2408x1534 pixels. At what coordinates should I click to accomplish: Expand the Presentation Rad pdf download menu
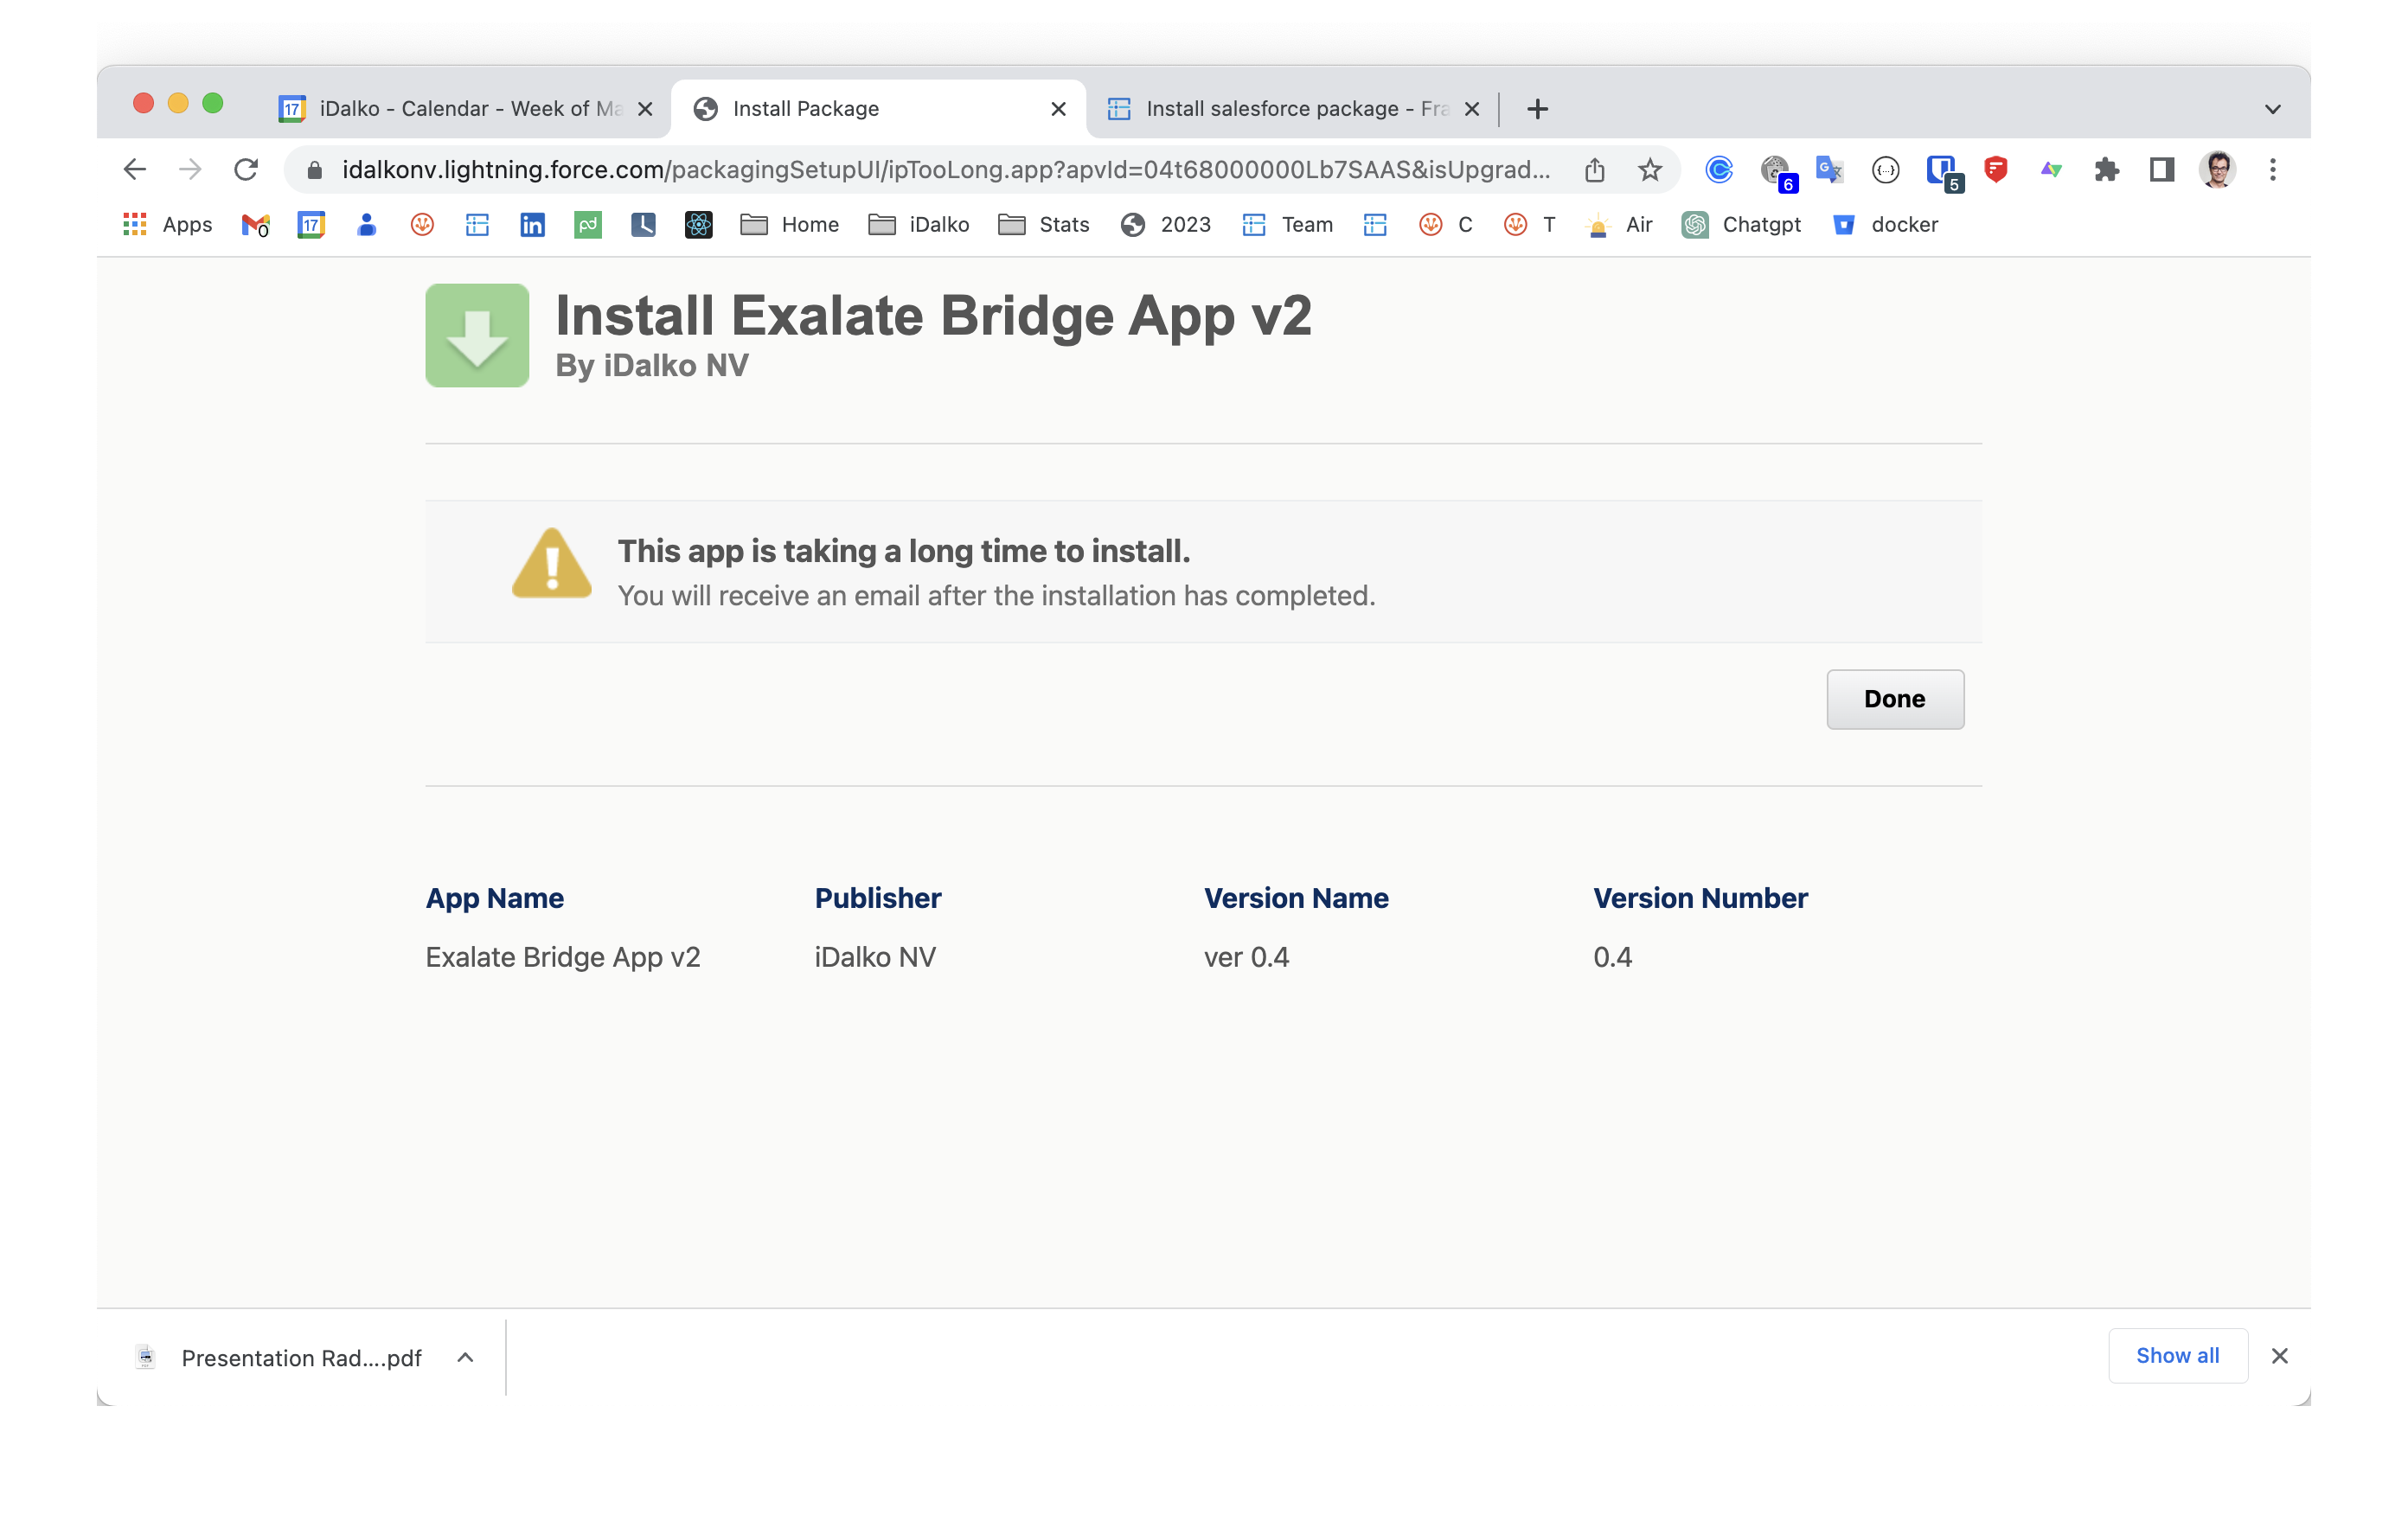pyautogui.click(x=465, y=1357)
